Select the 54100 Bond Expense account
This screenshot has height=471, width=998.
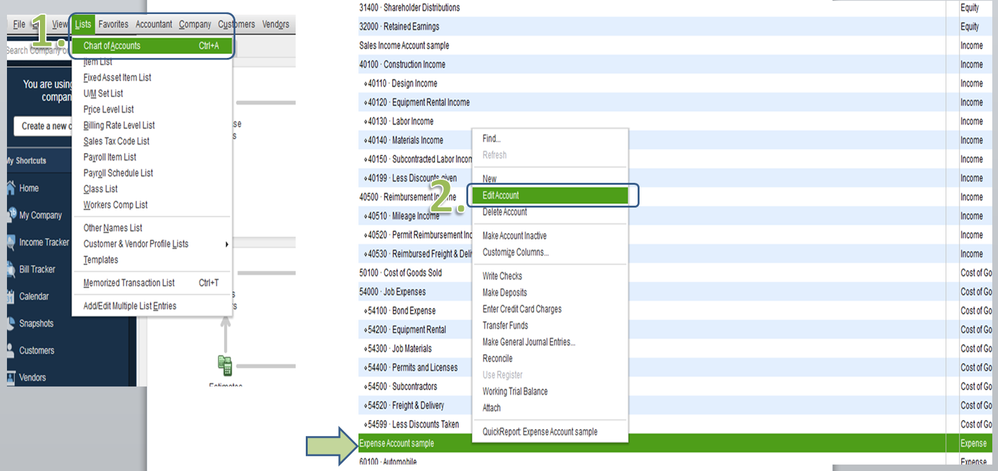(x=674, y=311)
